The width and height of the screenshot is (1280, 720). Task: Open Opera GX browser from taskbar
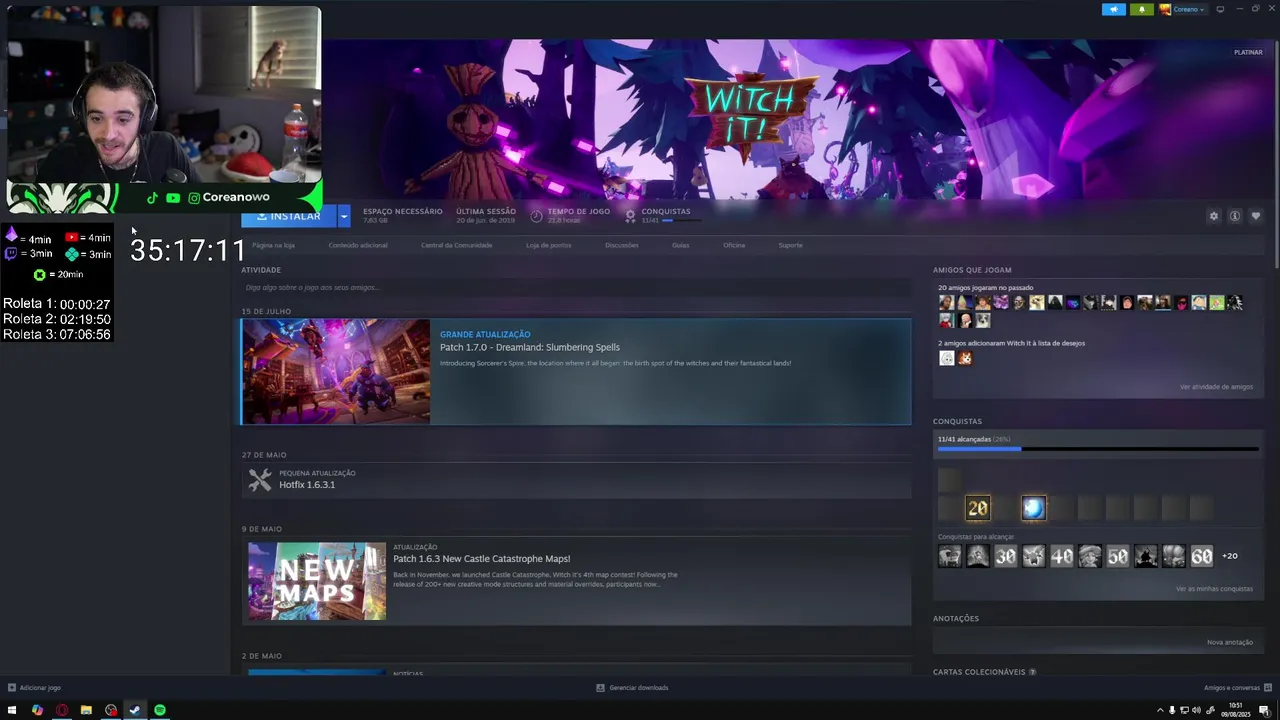pyautogui.click(x=62, y=710)
